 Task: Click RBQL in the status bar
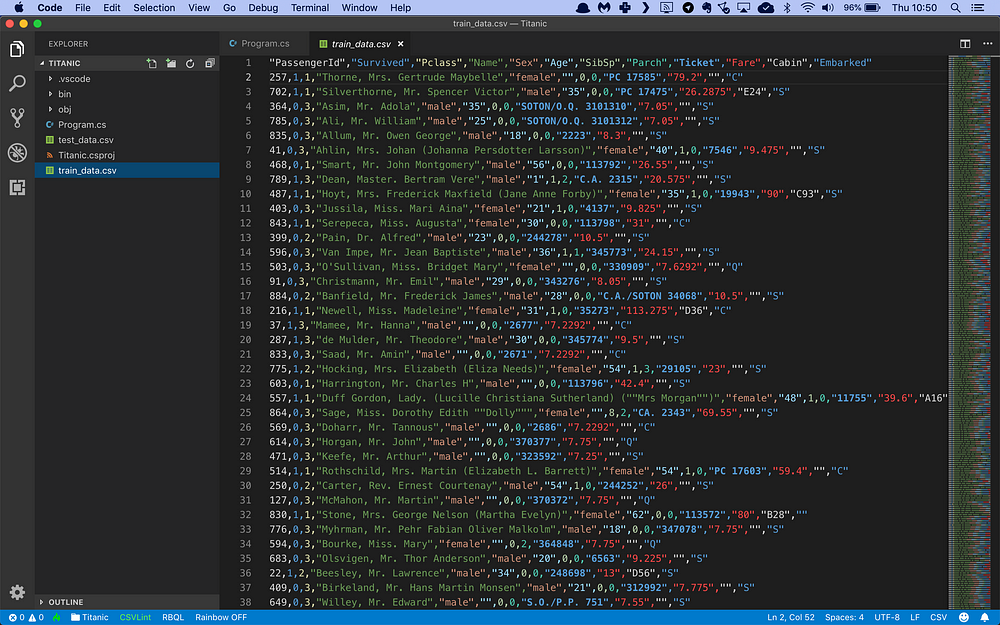[x=173, y=617]
